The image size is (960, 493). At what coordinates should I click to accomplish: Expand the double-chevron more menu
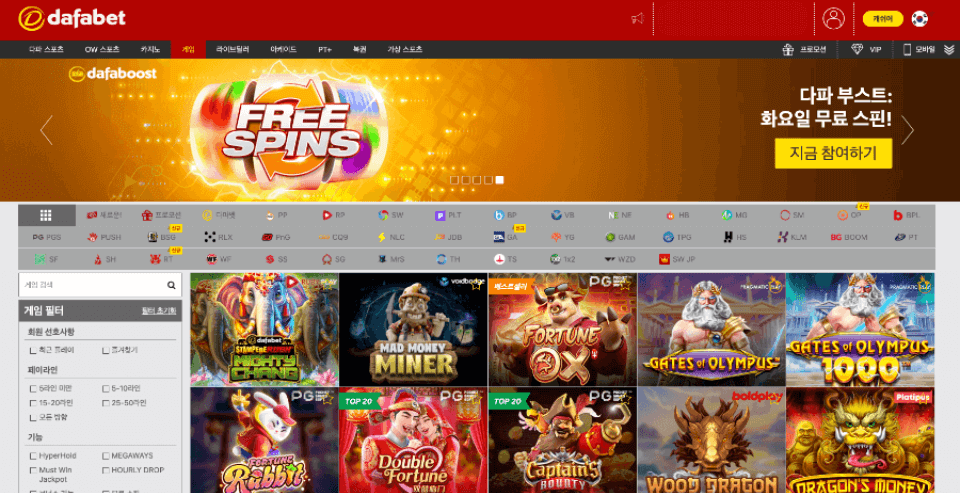click(949, 50)
